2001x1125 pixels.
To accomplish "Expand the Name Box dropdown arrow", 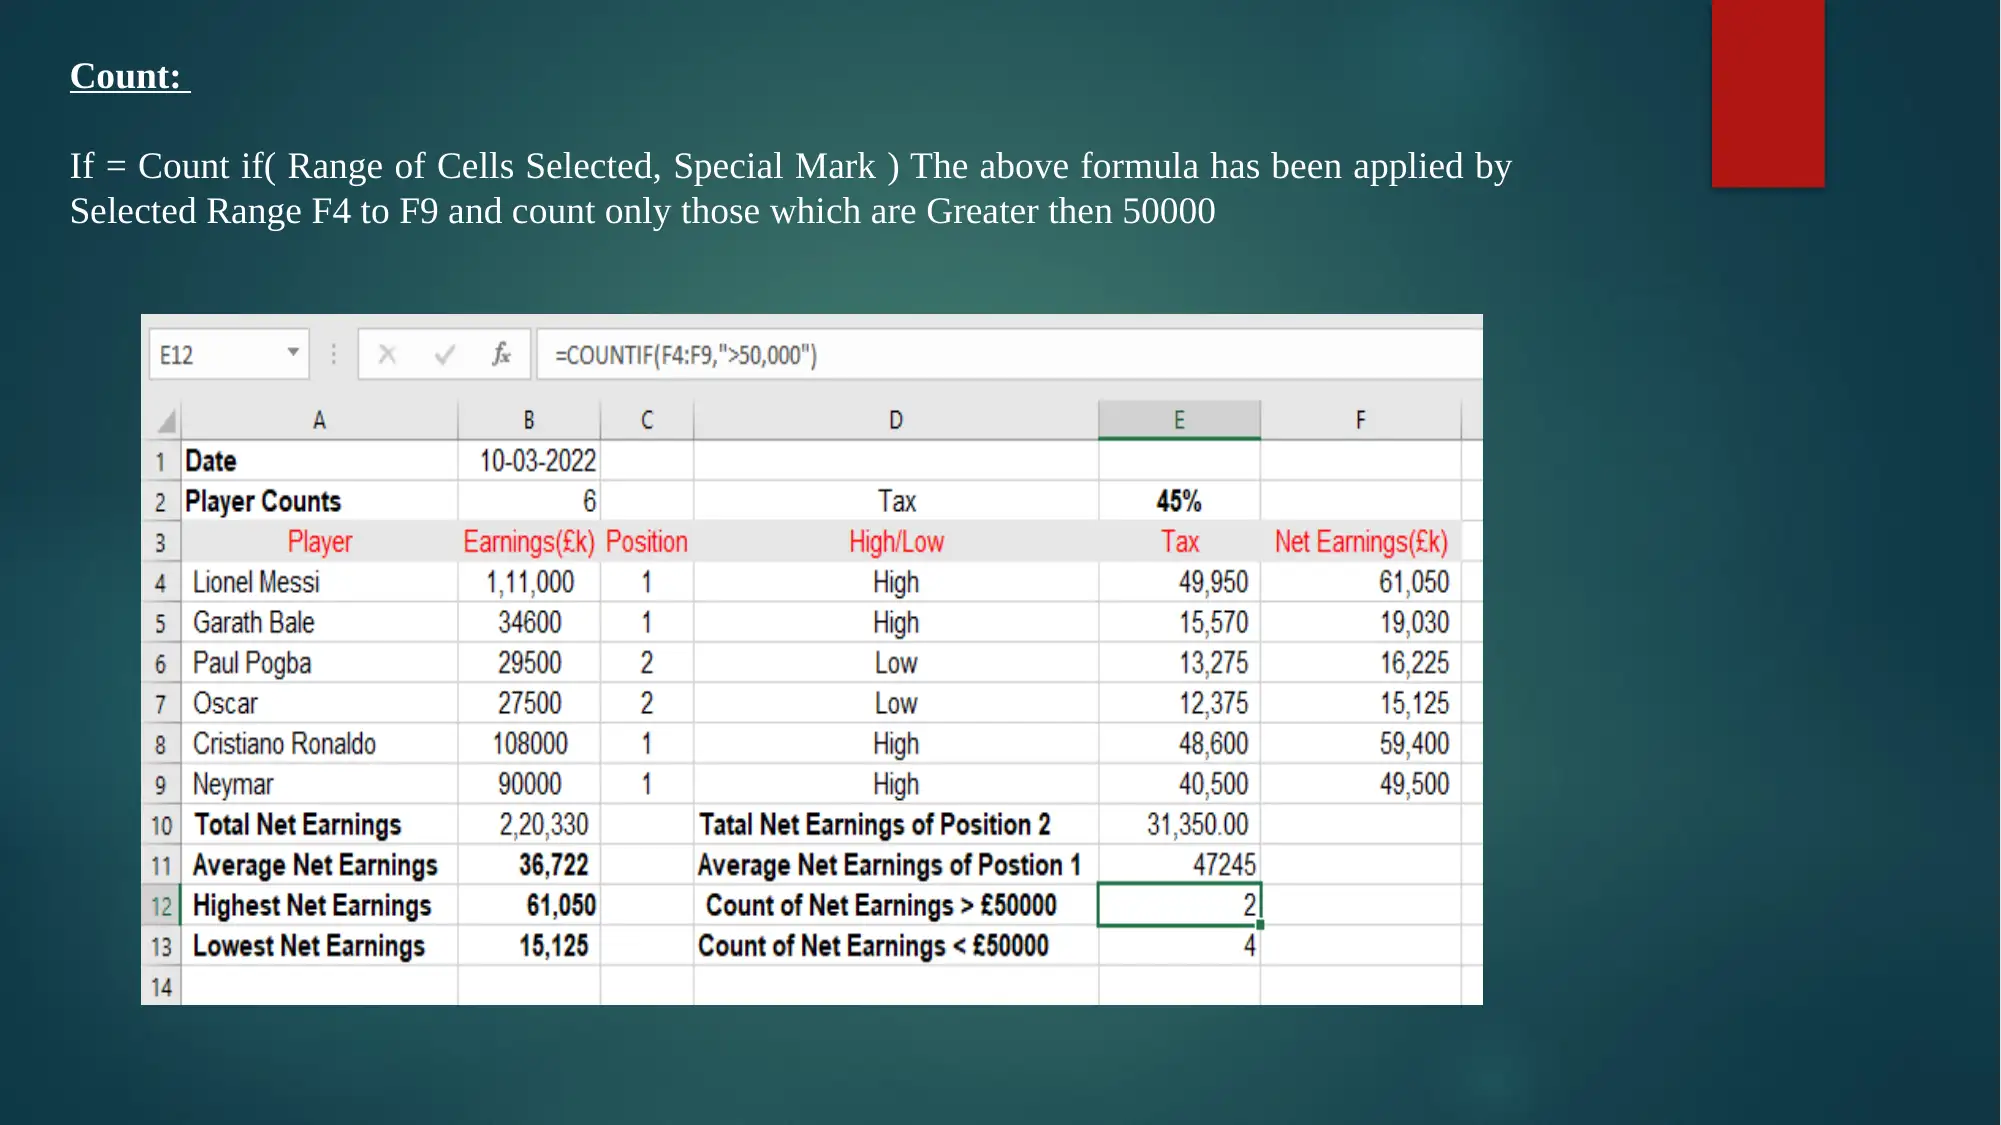I will [x=293, y=352].
